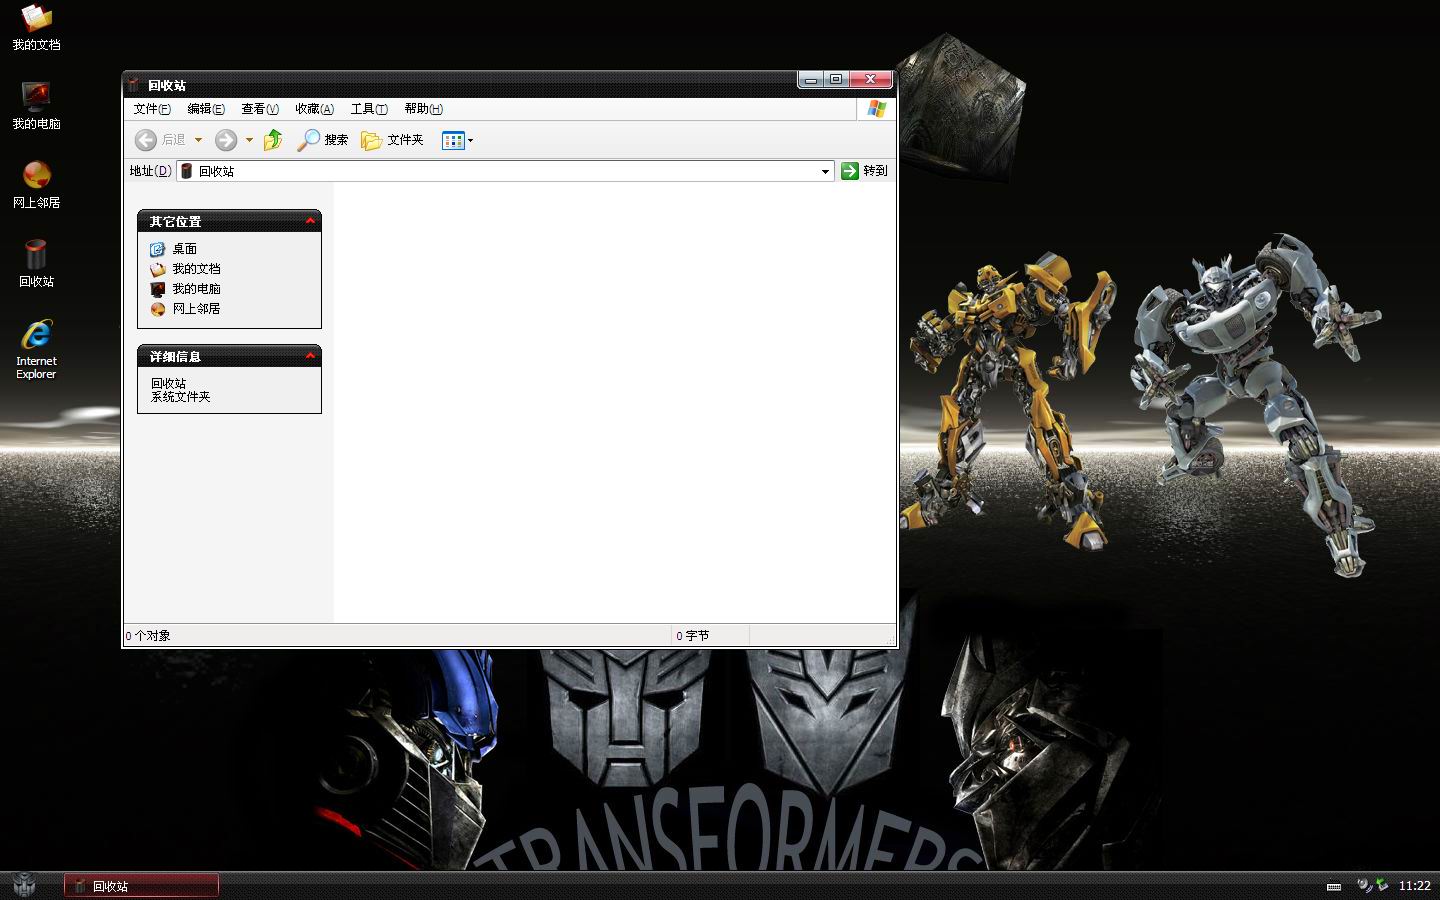This screenshot has width=1440, height=900.
Task: Click the Views icon in toolbar
Action: (453, 140)
